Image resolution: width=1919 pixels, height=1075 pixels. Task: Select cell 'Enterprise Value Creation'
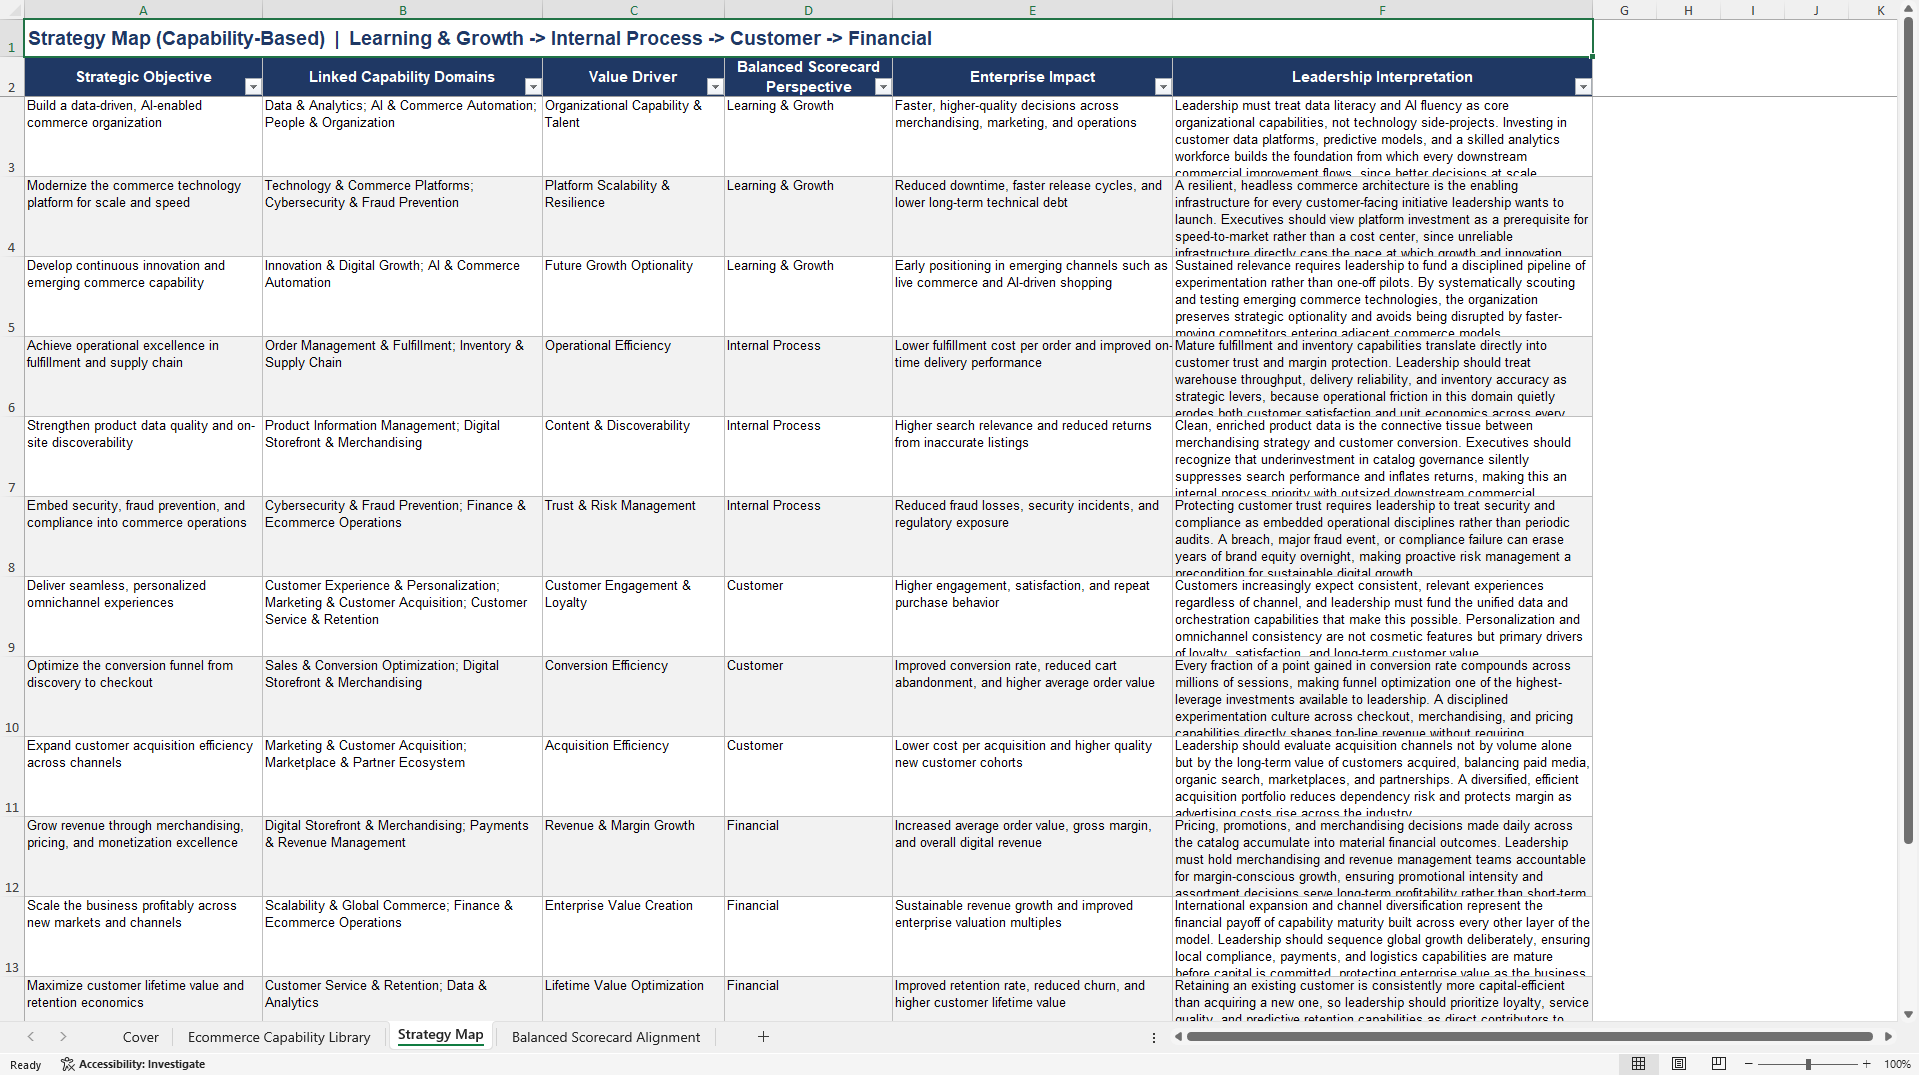point(634,937)
